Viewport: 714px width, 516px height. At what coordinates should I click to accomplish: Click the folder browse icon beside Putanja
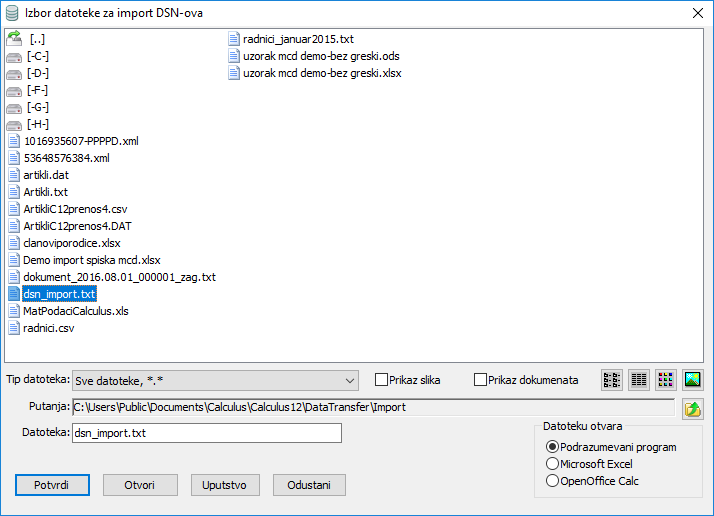coord(692,408)
